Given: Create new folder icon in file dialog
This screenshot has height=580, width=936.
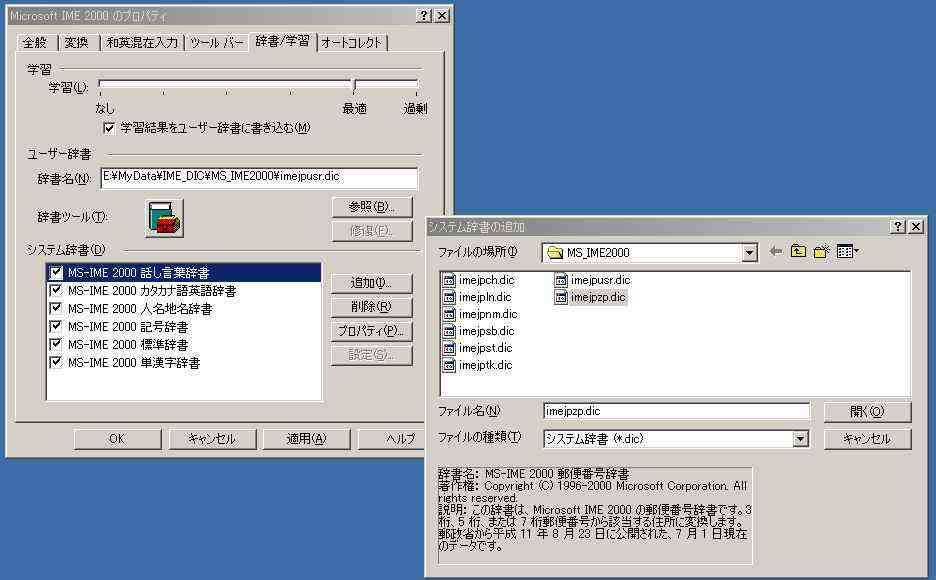Looking at the screenshot, I should click(x=822, y=252).
